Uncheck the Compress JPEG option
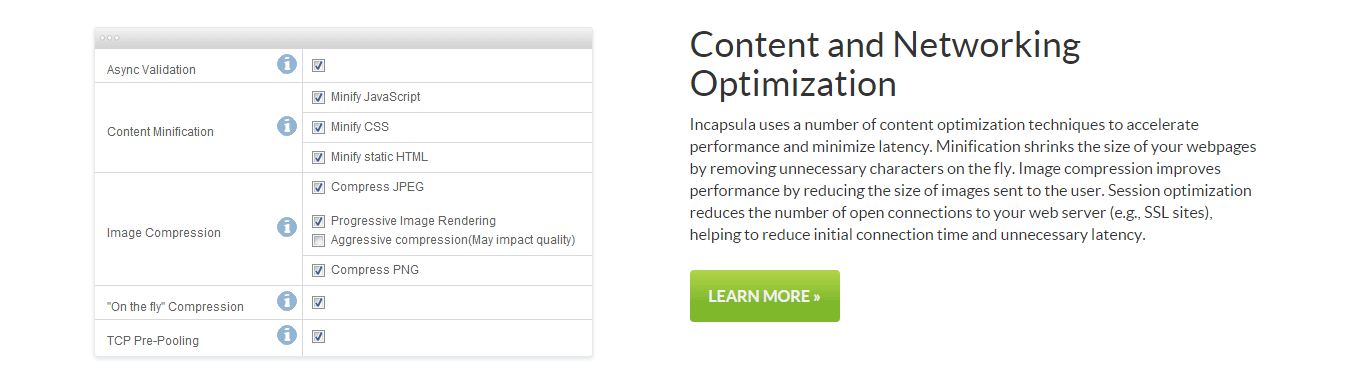 [x=318, y=187]
